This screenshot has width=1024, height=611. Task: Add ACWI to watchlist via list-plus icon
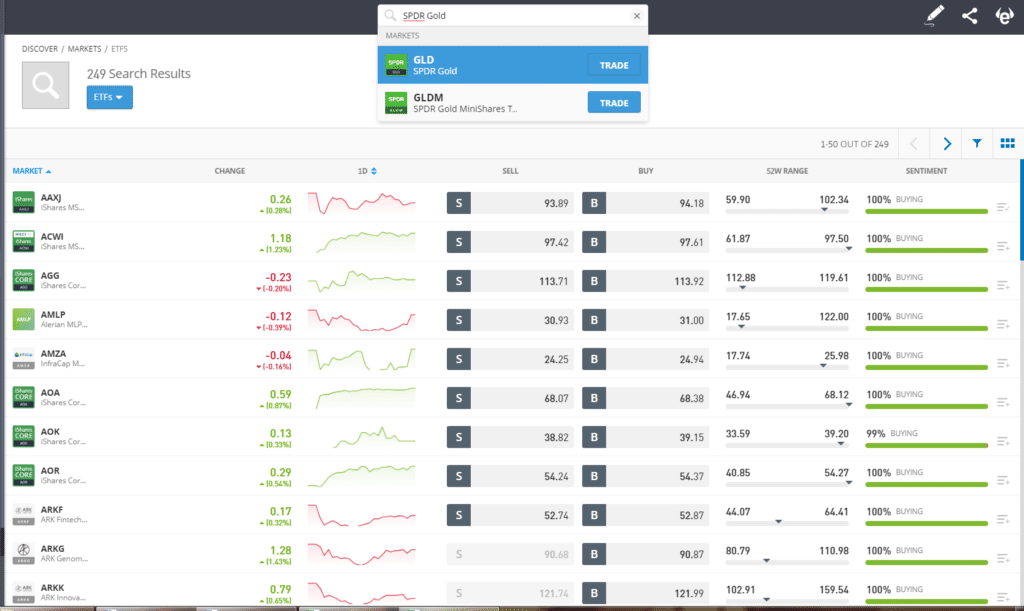tap(1004, 247)
